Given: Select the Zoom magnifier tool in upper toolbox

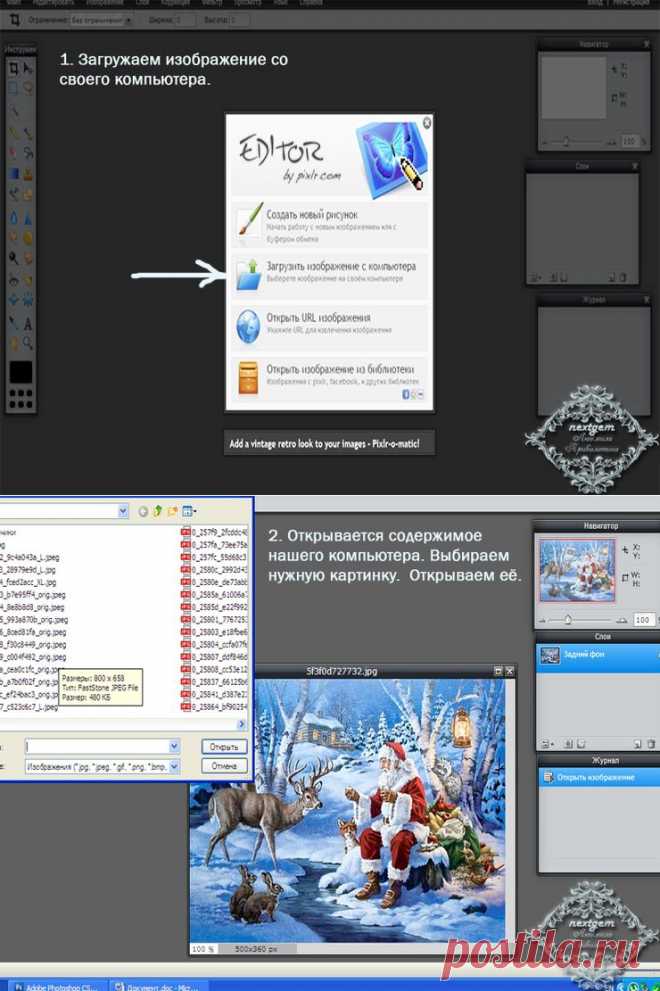Looking at the screenshot, I should [28, 343].
